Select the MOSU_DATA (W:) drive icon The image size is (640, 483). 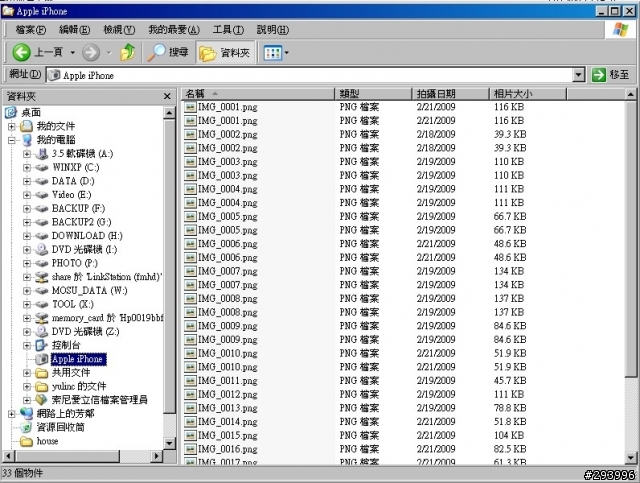tap(41, 291)
